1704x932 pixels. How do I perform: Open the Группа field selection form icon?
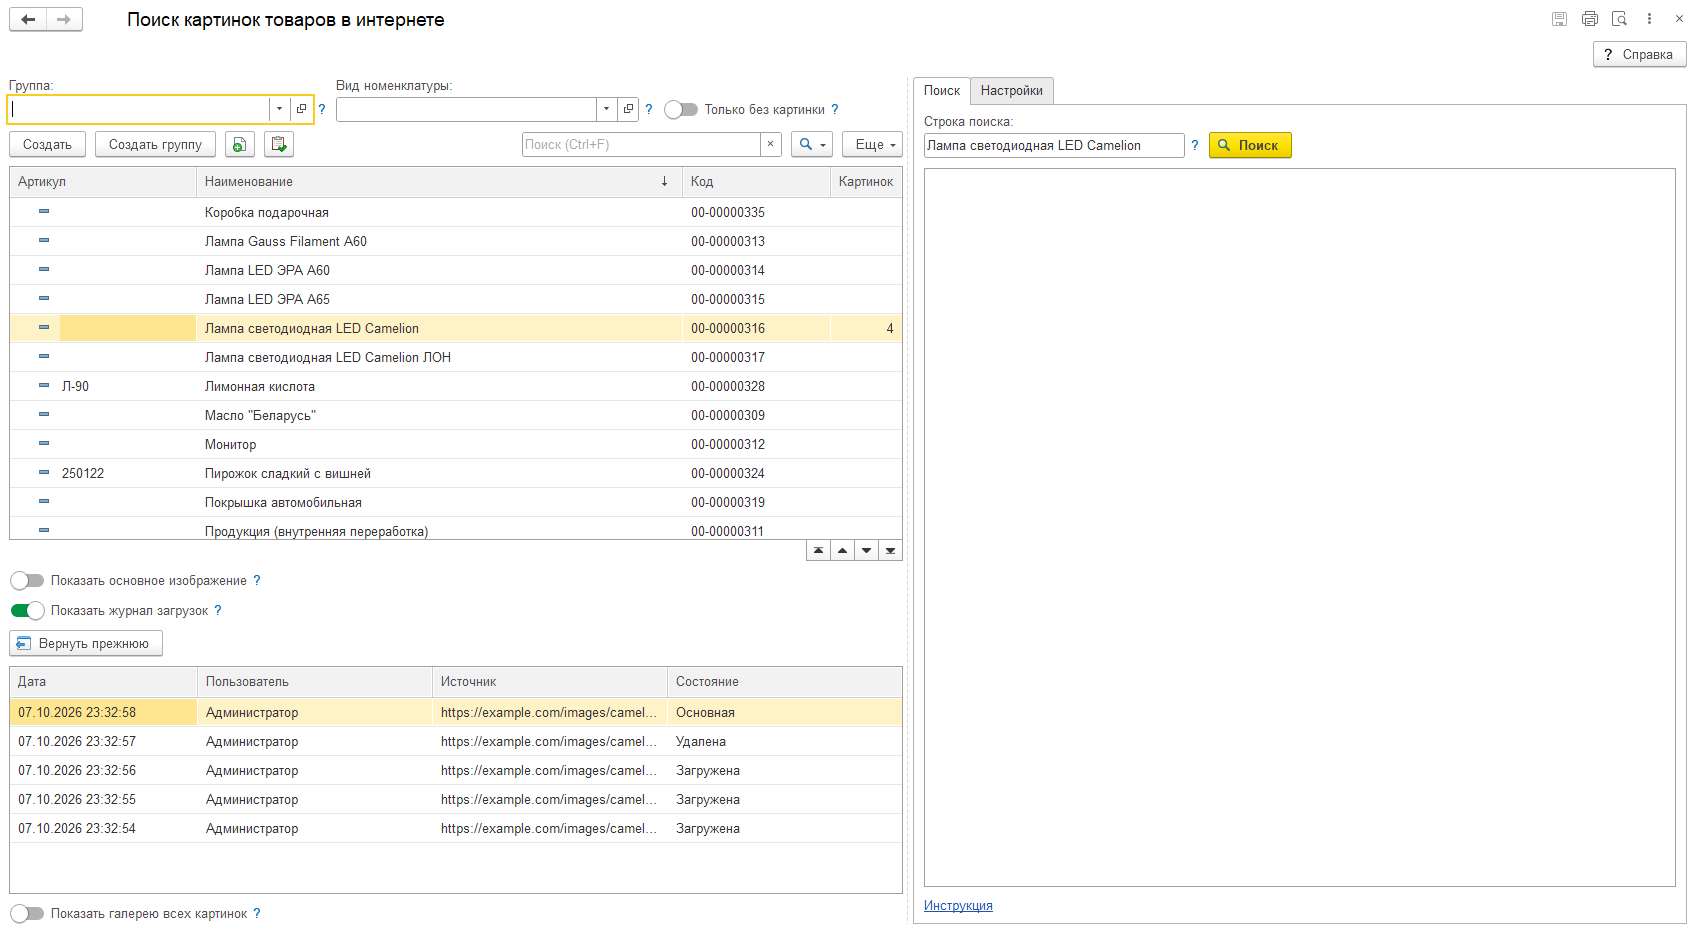tap(301, 109)
